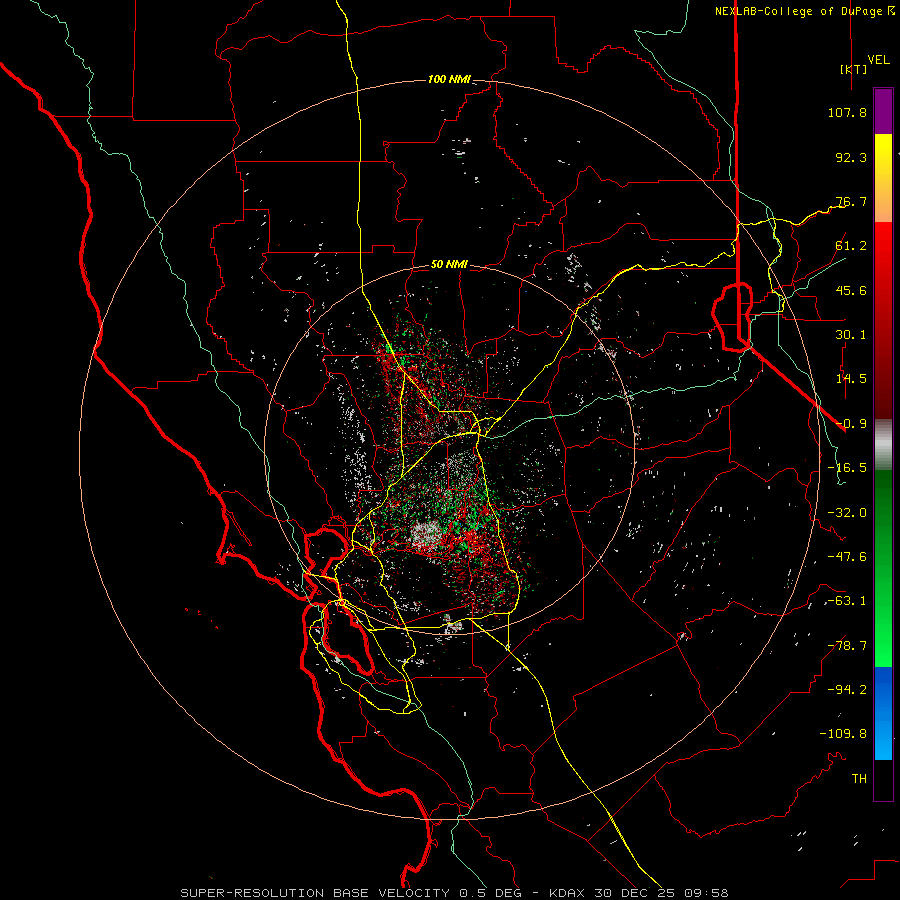Select the -32.0 legend value
The image size is (900, 900).
[x=847, y=513]
